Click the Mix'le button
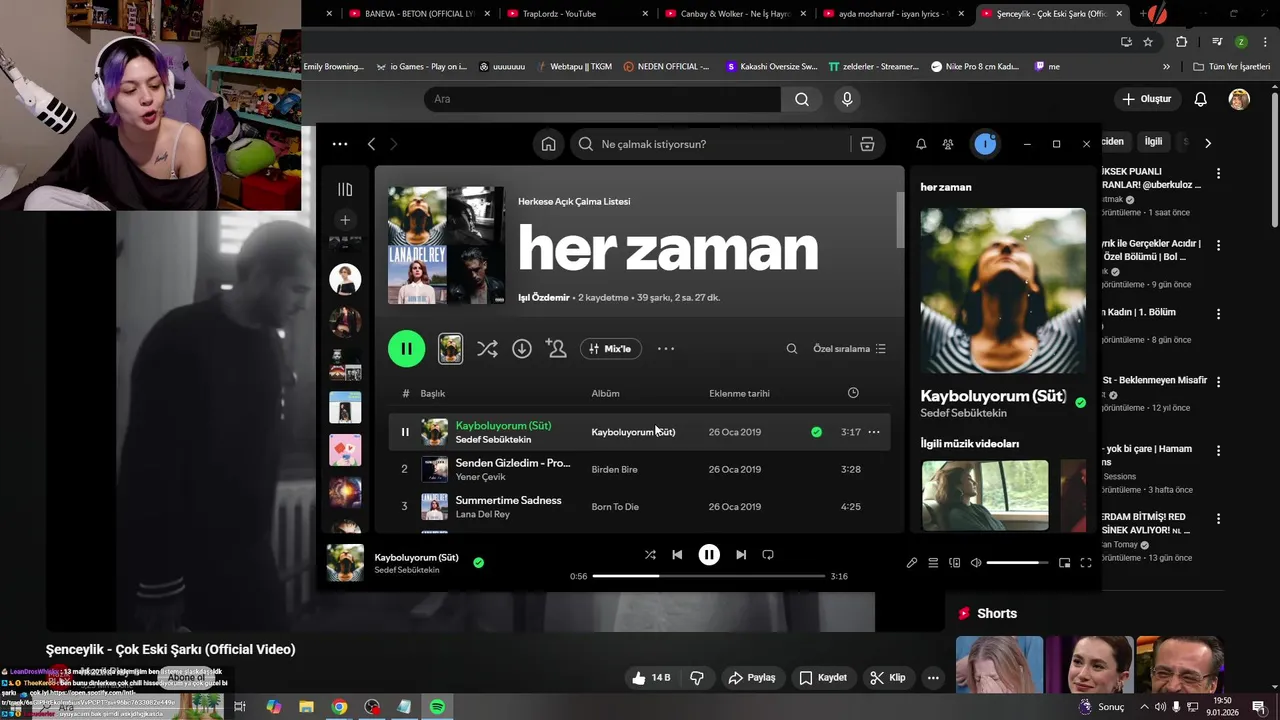The image size is (1280, 720). coord(611,349)
